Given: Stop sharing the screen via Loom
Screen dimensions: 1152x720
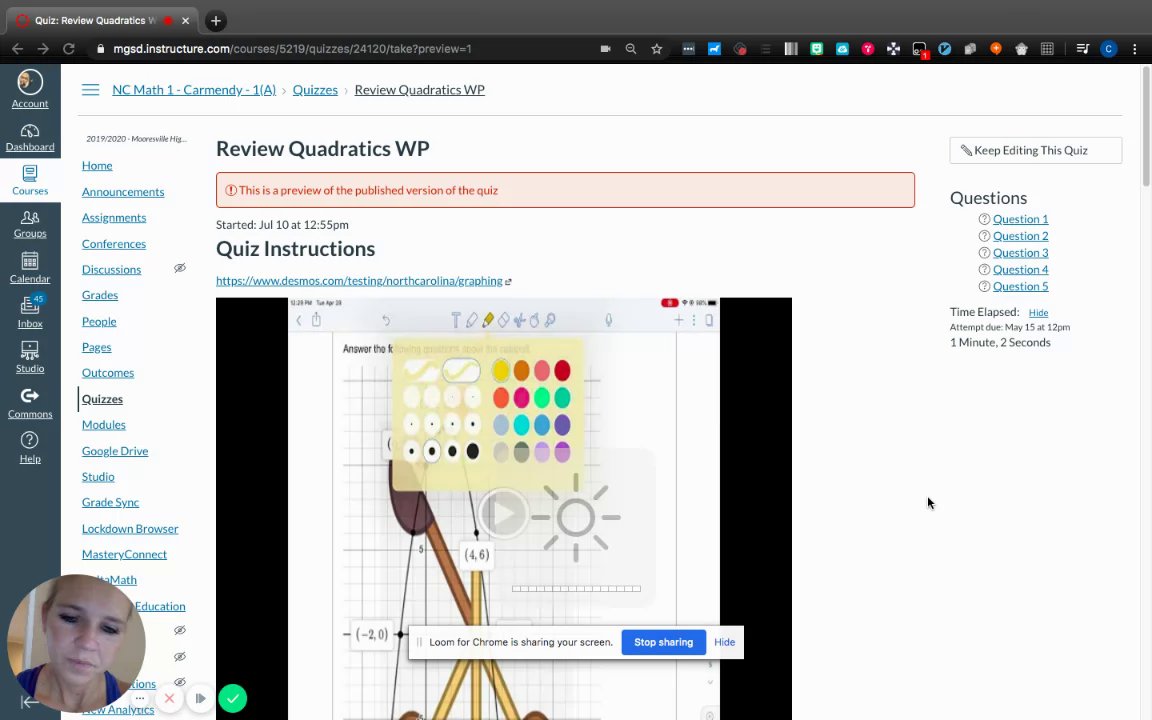Looking at the screenshot, I should (663, 642).
